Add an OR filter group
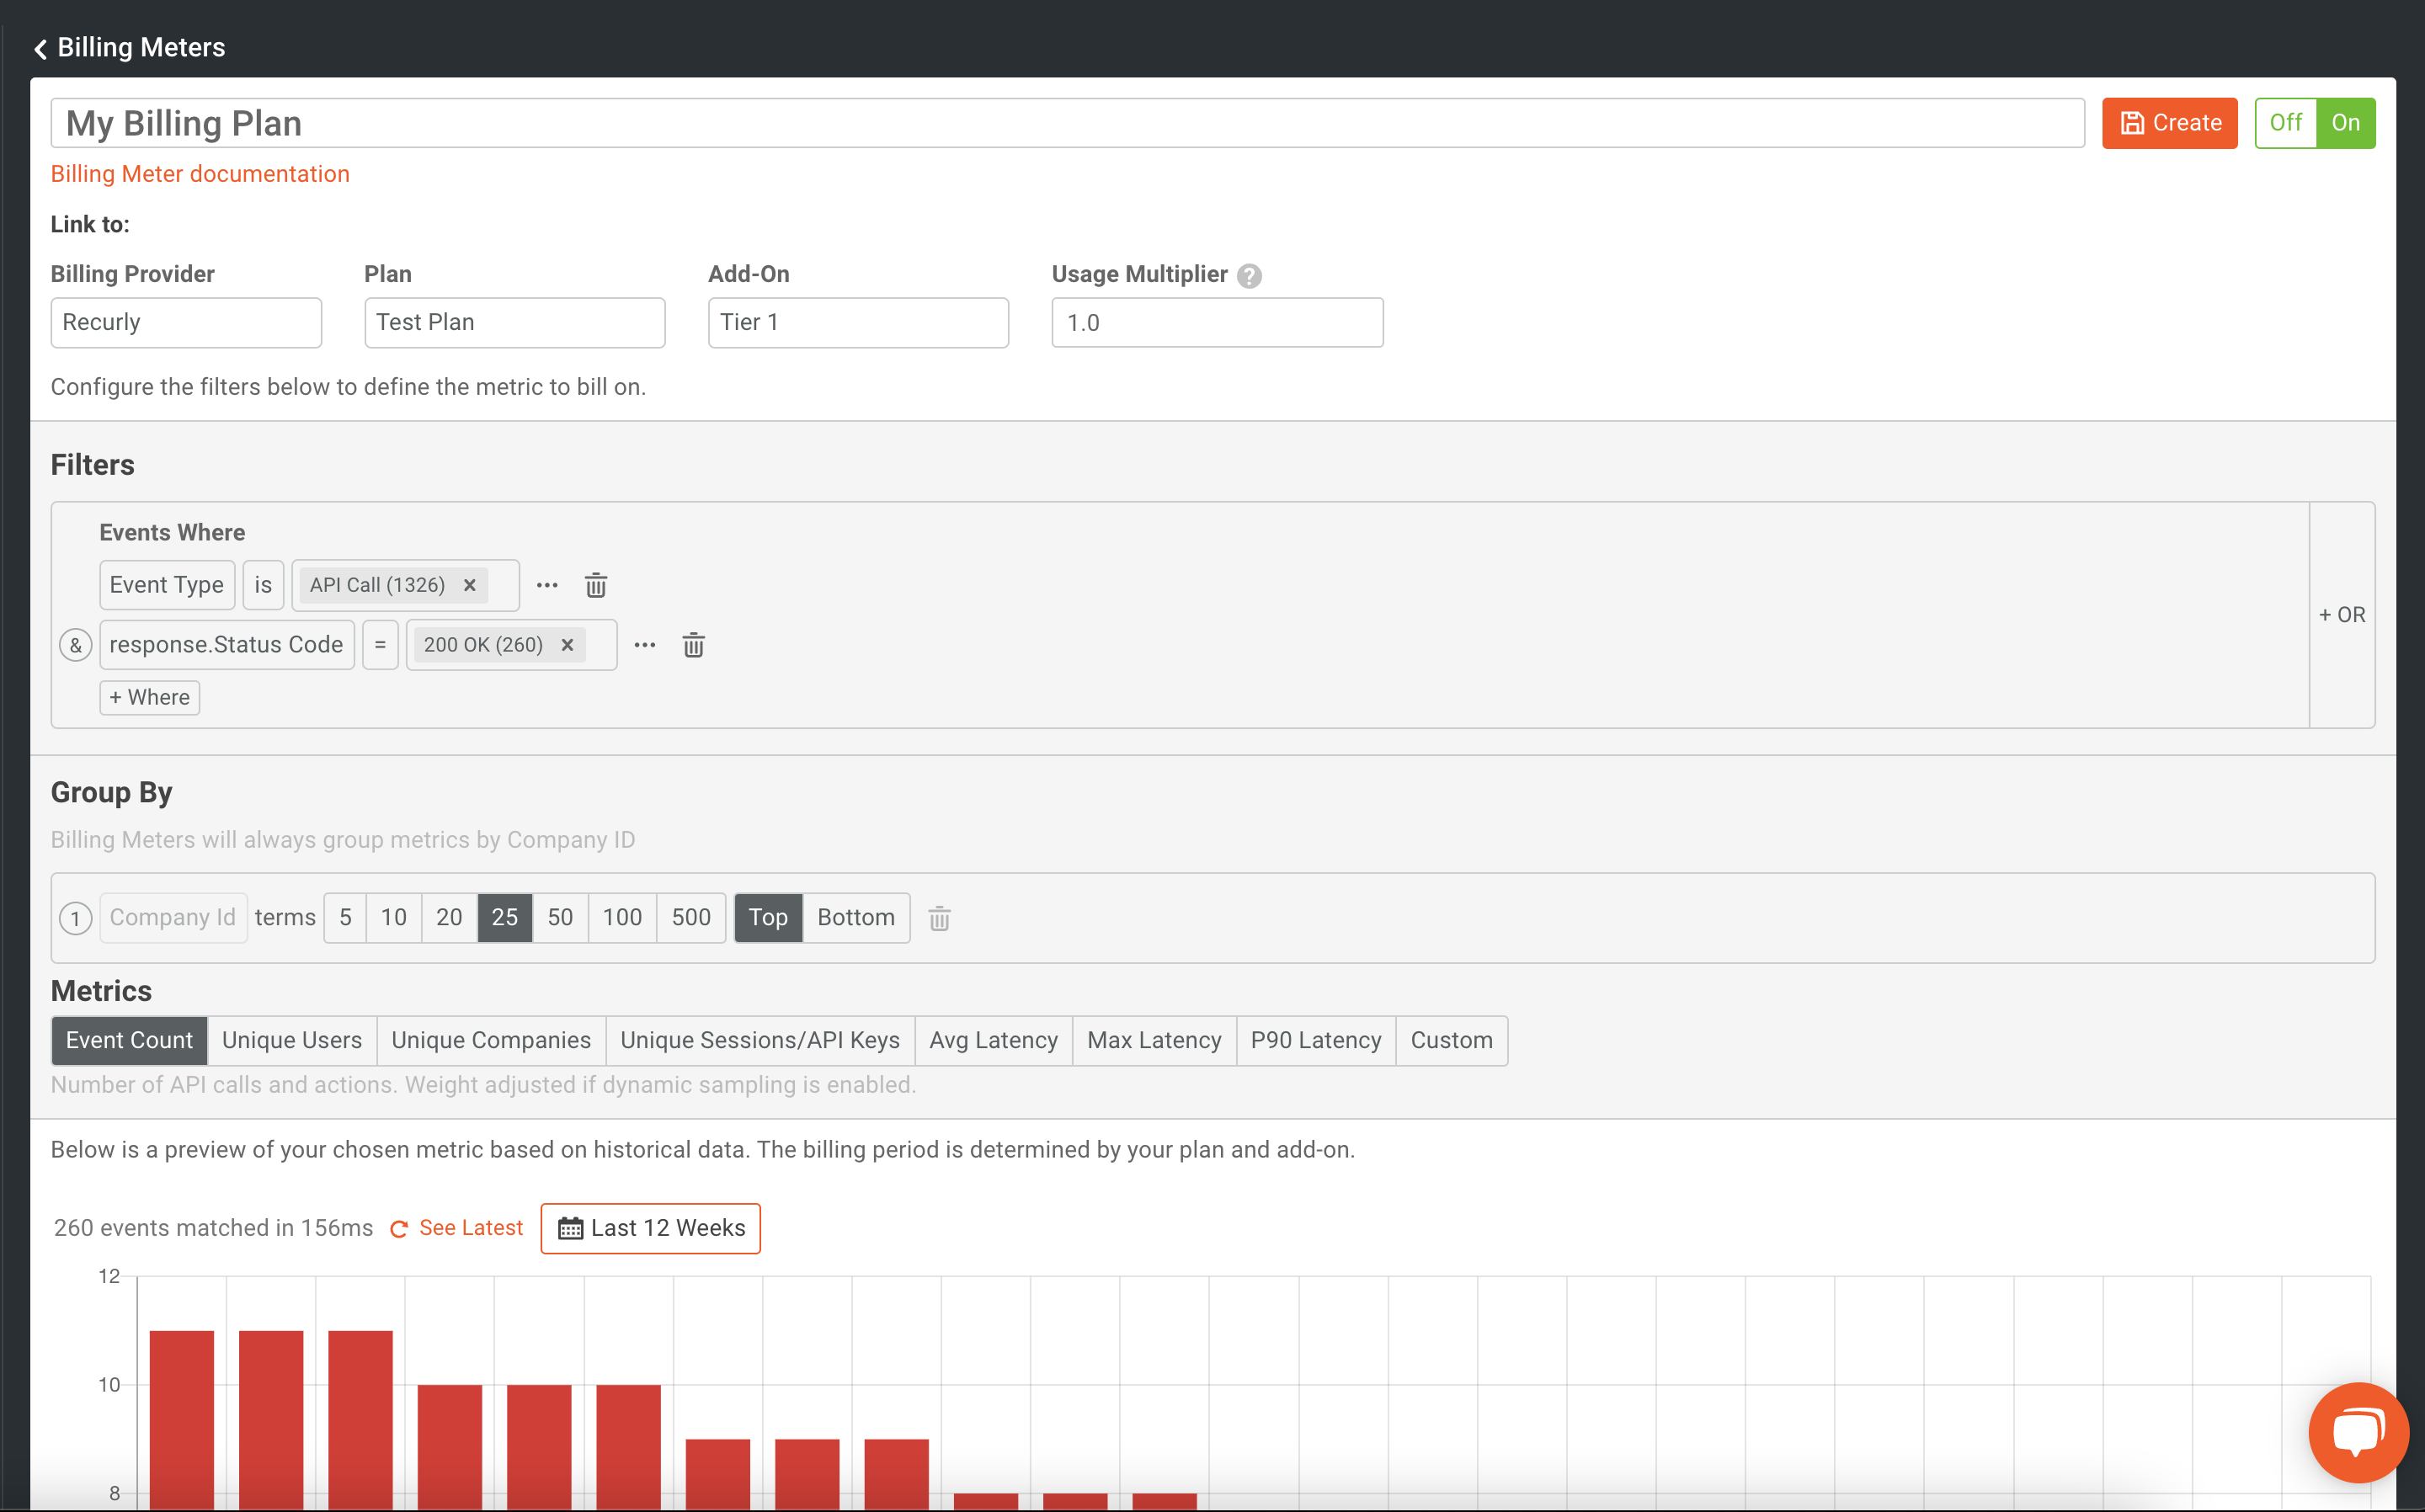Viewport: 2425px width, 1512px height. pos(2342,615)
